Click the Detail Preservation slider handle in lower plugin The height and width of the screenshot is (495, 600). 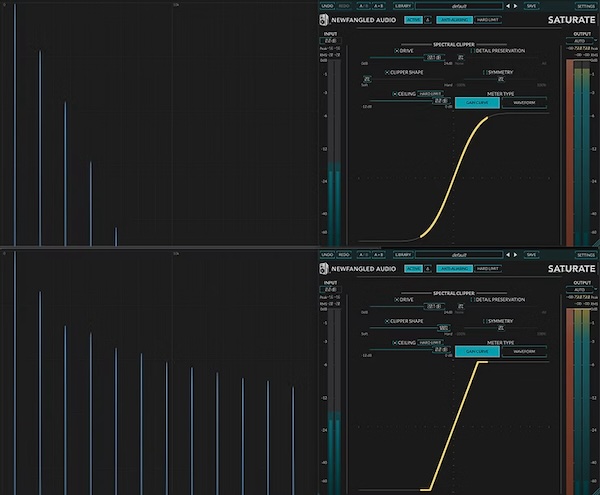461,306
